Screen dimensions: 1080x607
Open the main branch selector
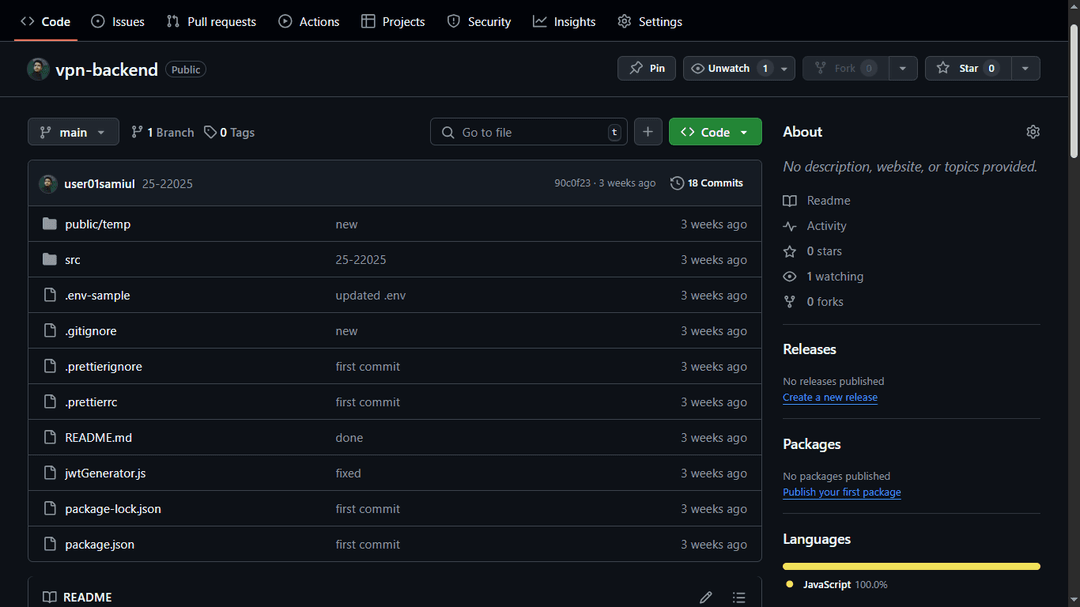(73, 132)
